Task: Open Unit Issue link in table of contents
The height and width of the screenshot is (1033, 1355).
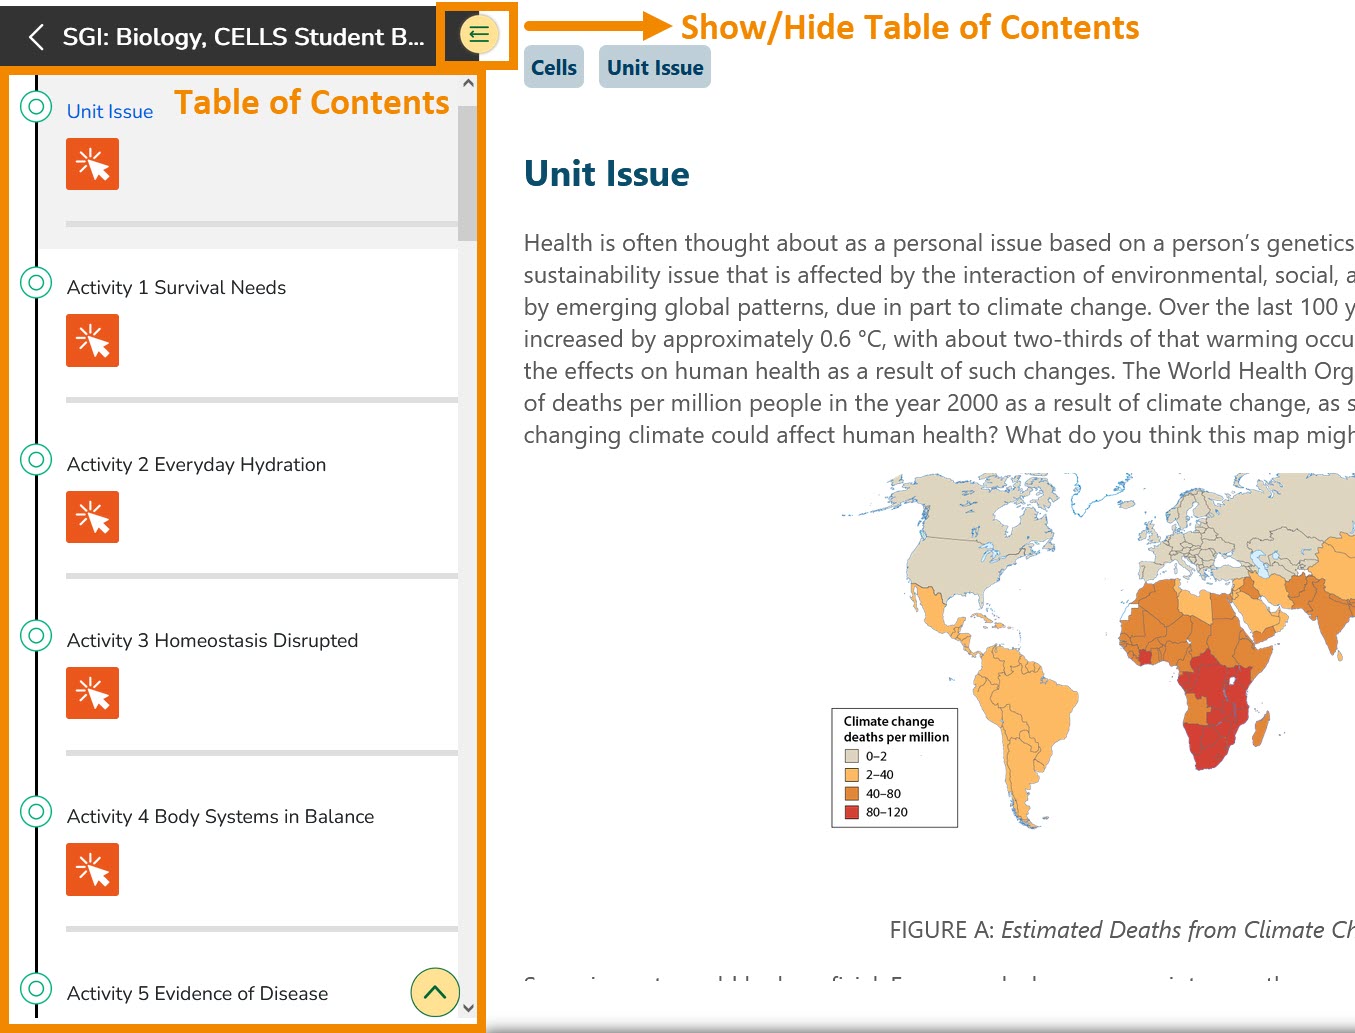Action: click(x=110, y=112)
